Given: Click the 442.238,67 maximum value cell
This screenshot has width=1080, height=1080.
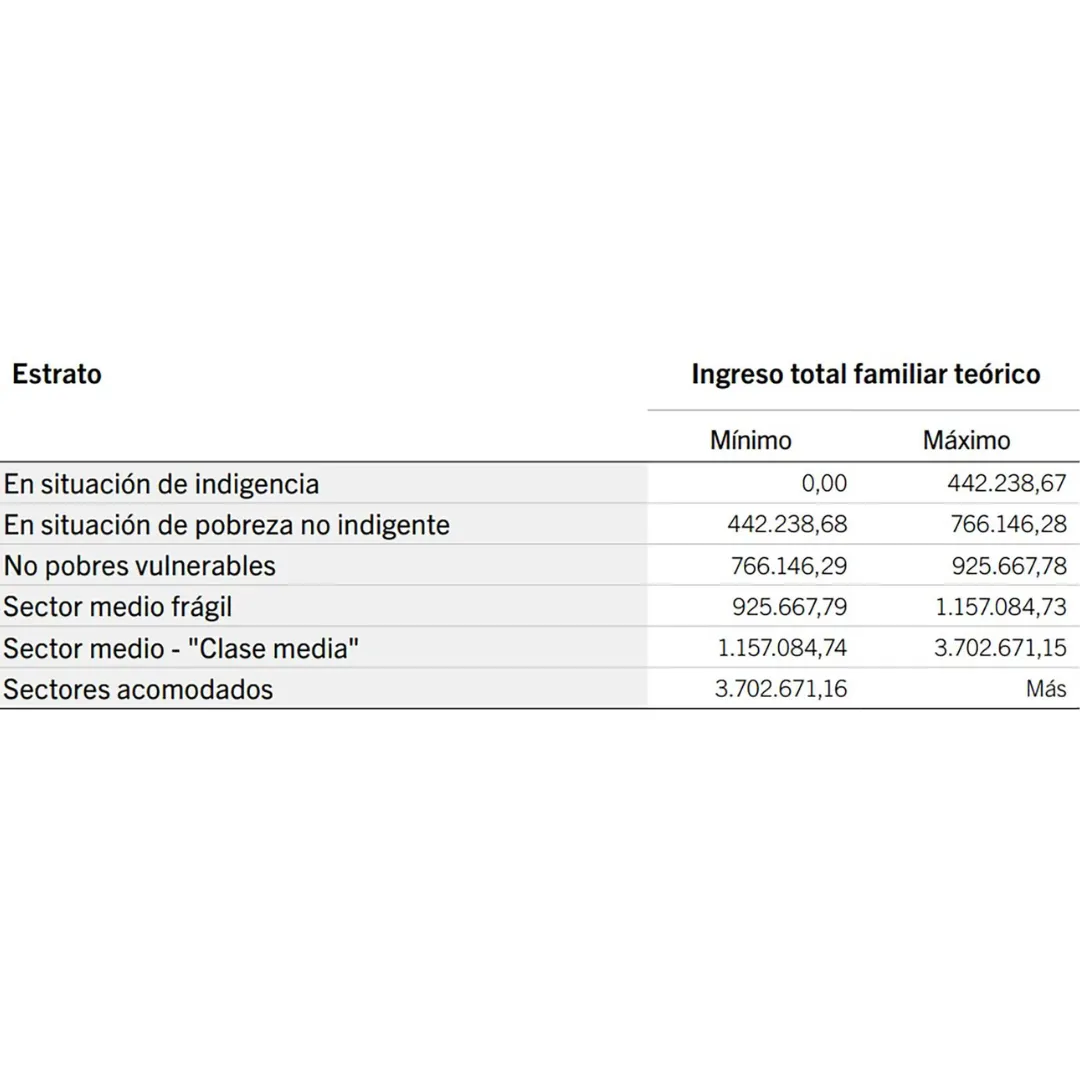Looking at the screenshot, I should [x=1006, y=484].
